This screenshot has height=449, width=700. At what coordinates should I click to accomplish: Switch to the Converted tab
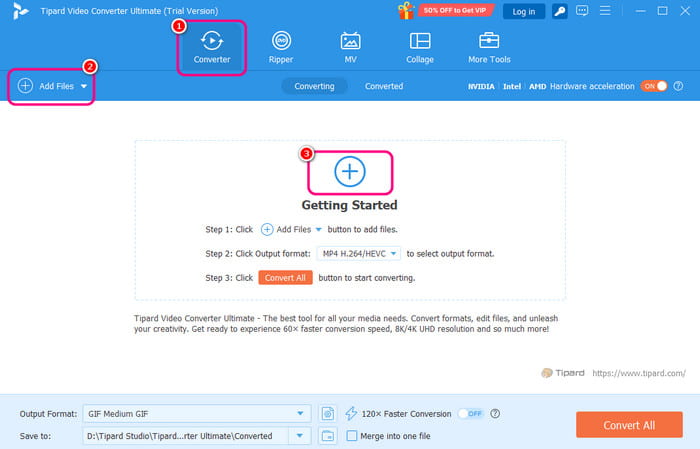(x=384, y=86)
